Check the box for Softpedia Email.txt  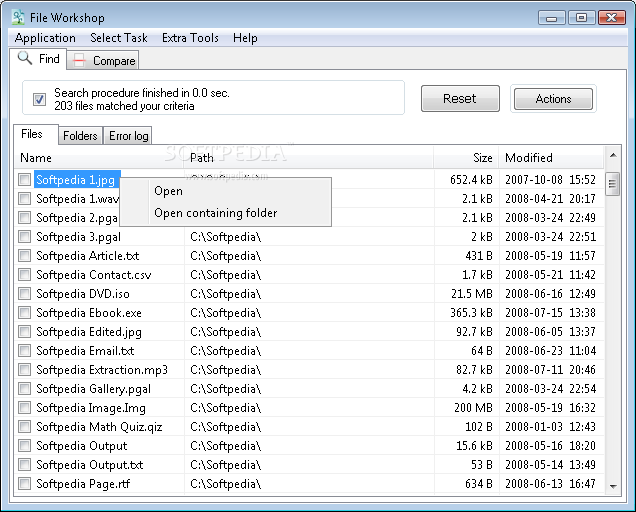point(25,351)
